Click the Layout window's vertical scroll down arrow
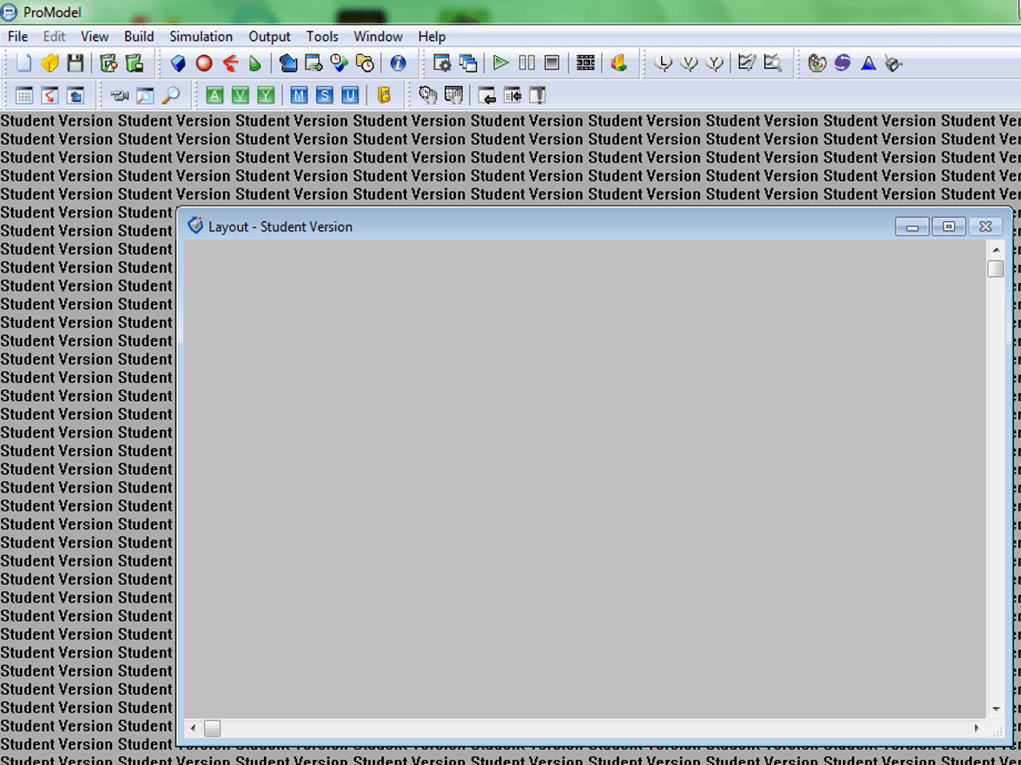The width and height of the screenshot is (1021, 765). (996, 709)
